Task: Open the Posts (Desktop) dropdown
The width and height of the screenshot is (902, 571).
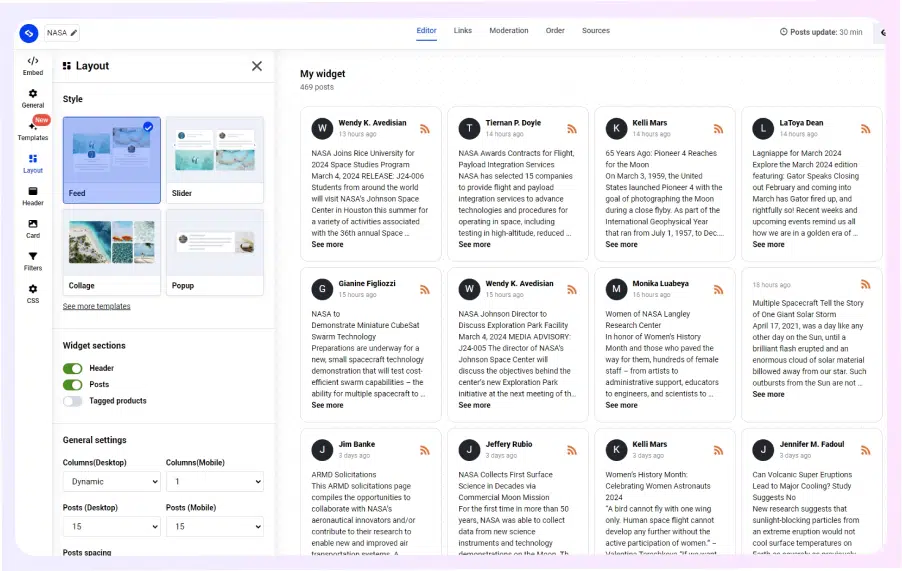Action: 111,526
